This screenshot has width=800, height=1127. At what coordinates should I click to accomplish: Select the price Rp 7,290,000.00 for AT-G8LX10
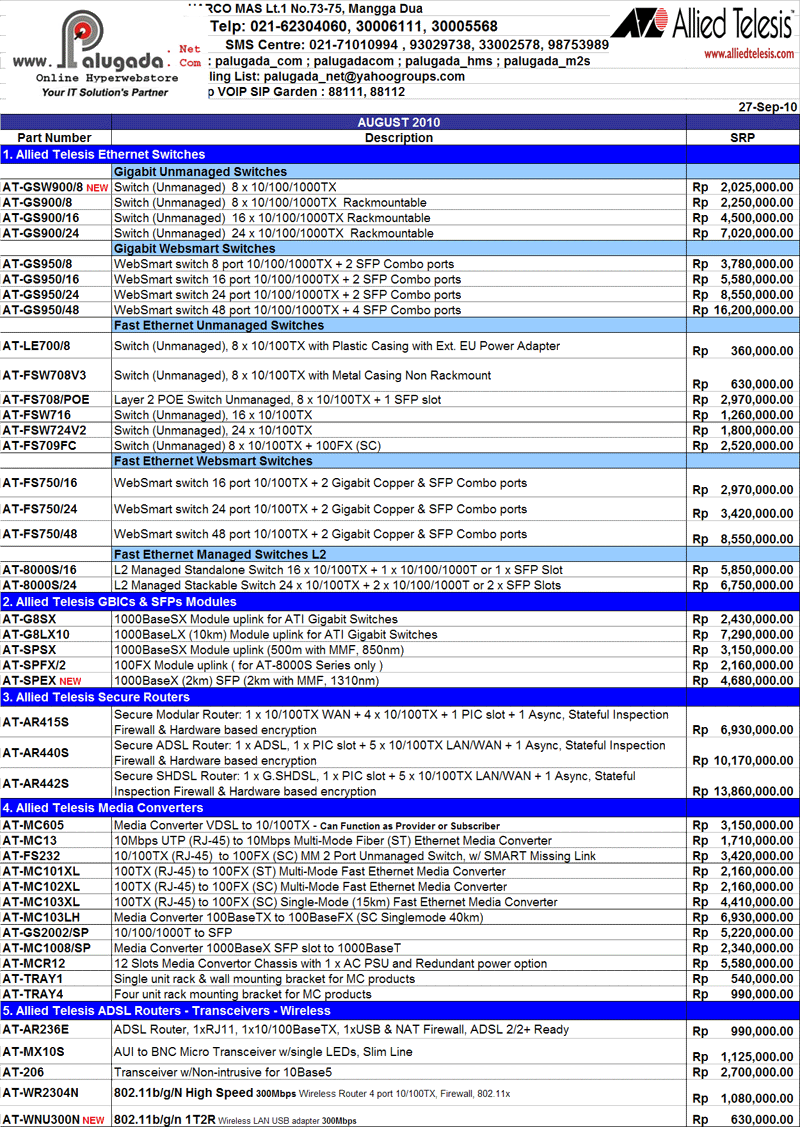pos(743,635)
